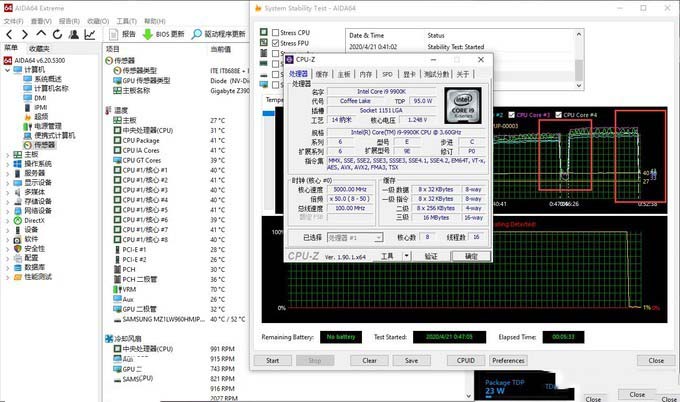
Task: Click the 性能测试 icon in sidebar
Action: click(17, 277)
